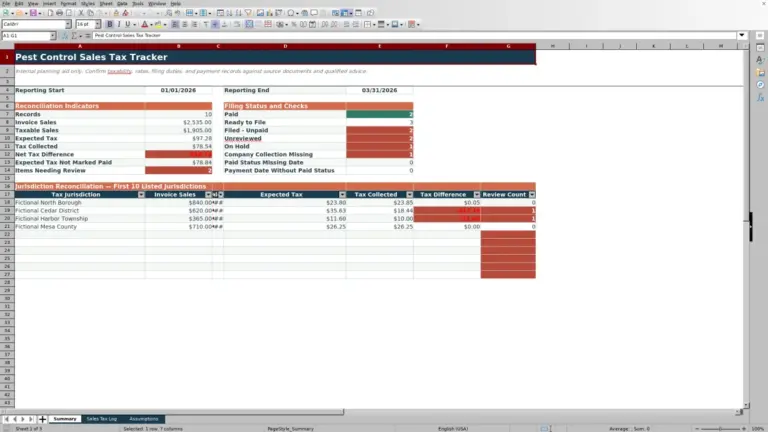Open the Sheet menu
Viewport: 768px width, 432px height.
[x=106, y=3]
